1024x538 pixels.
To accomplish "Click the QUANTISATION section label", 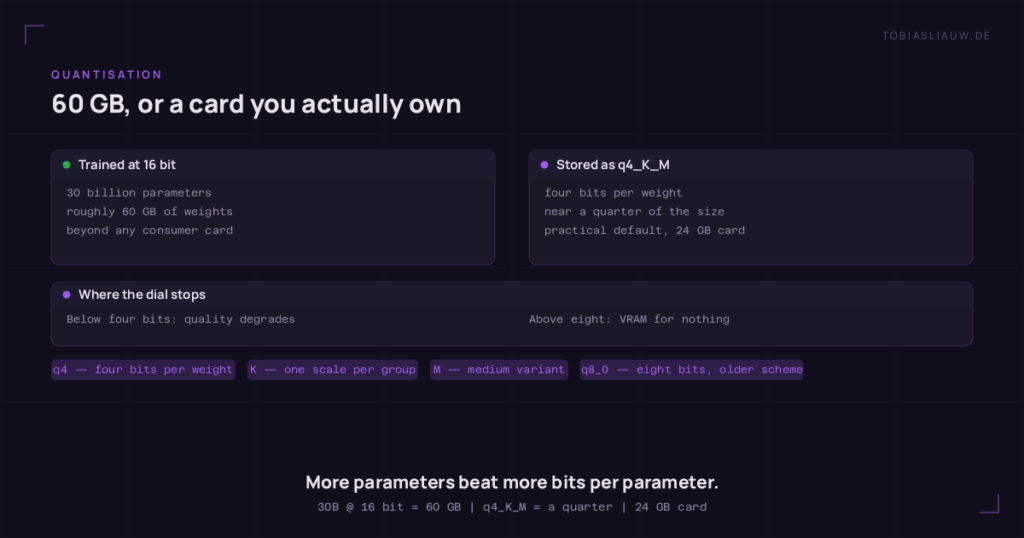I will (106, 75).
